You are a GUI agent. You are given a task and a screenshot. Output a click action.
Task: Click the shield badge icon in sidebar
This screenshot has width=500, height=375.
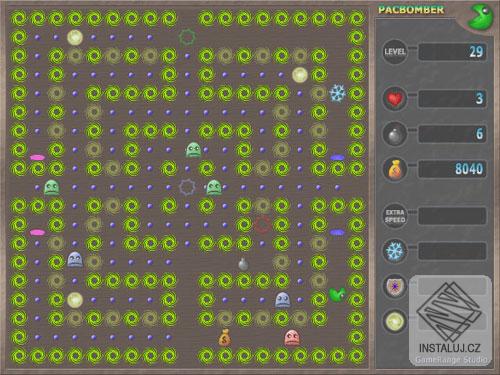[395, 287]
